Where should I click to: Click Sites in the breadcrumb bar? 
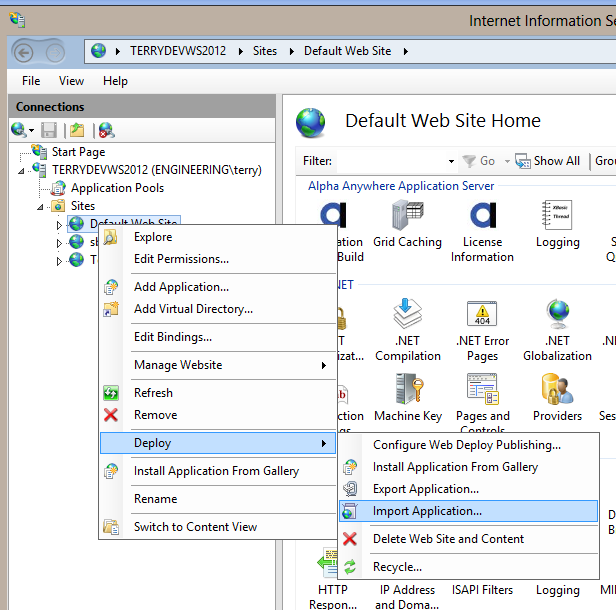(x=264, y=51)
